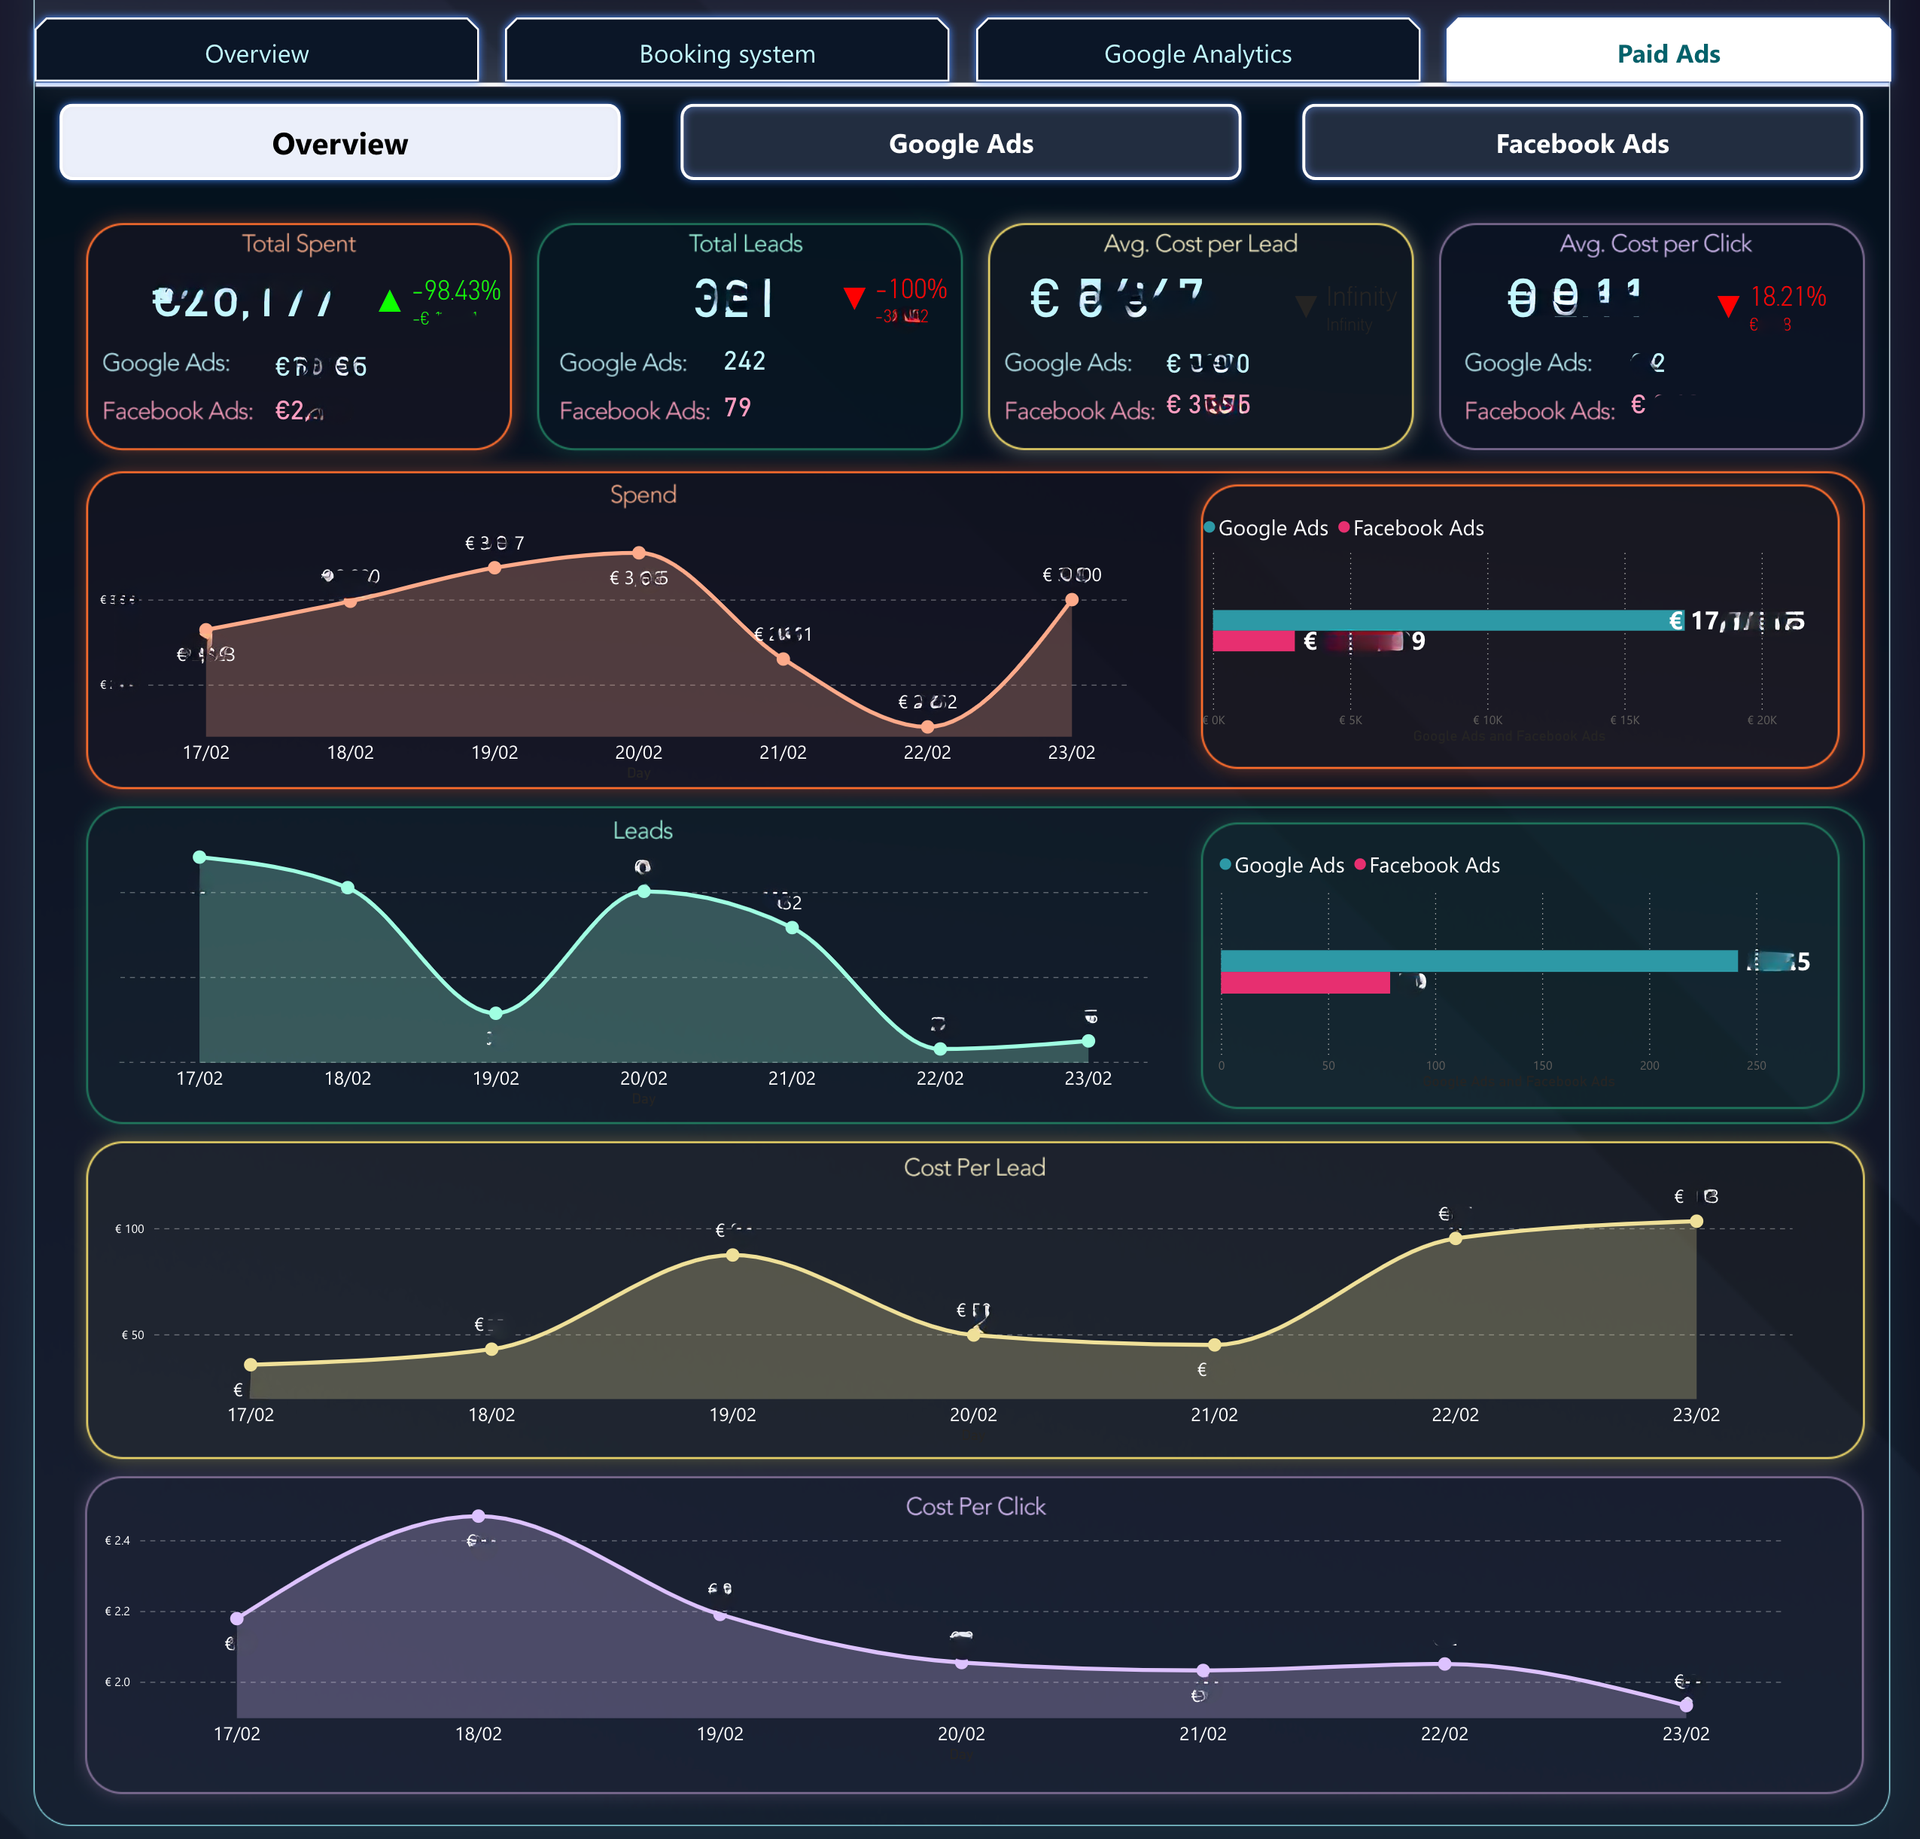Select the 19/02 point on Cost Per Lead chart

click(x=733, y=1255)
